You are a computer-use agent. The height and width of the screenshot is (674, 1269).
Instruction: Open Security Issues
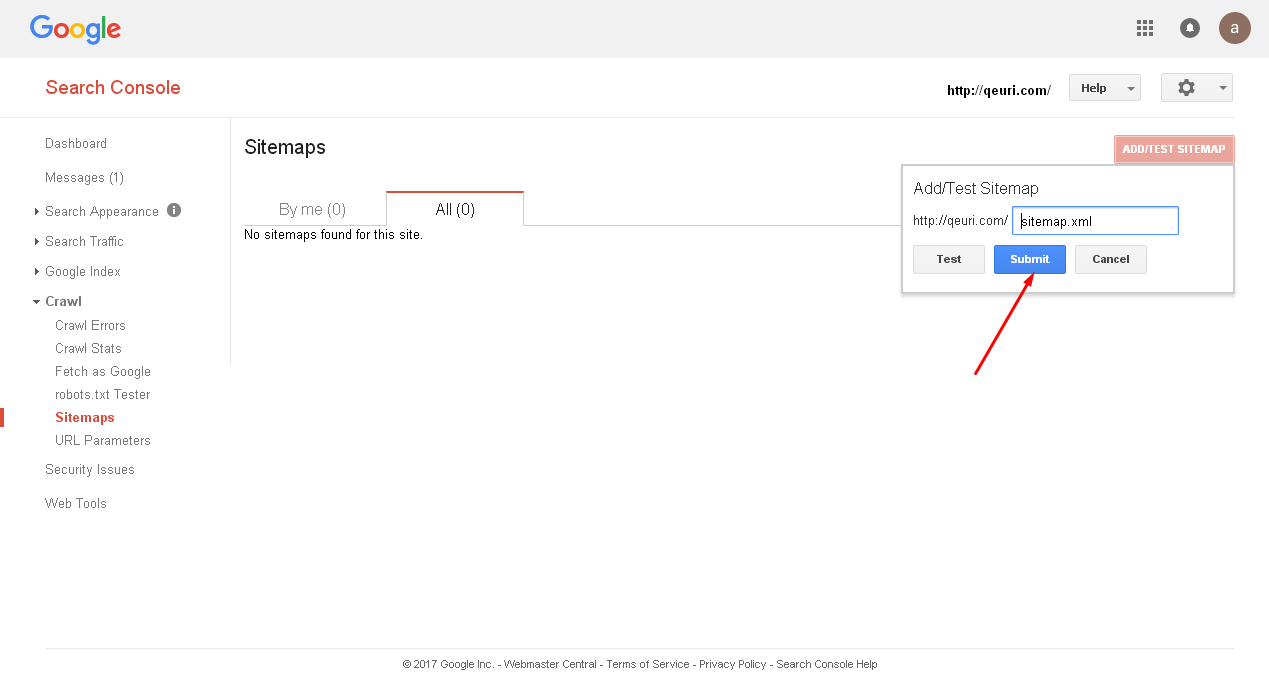(x=90, y=469)
